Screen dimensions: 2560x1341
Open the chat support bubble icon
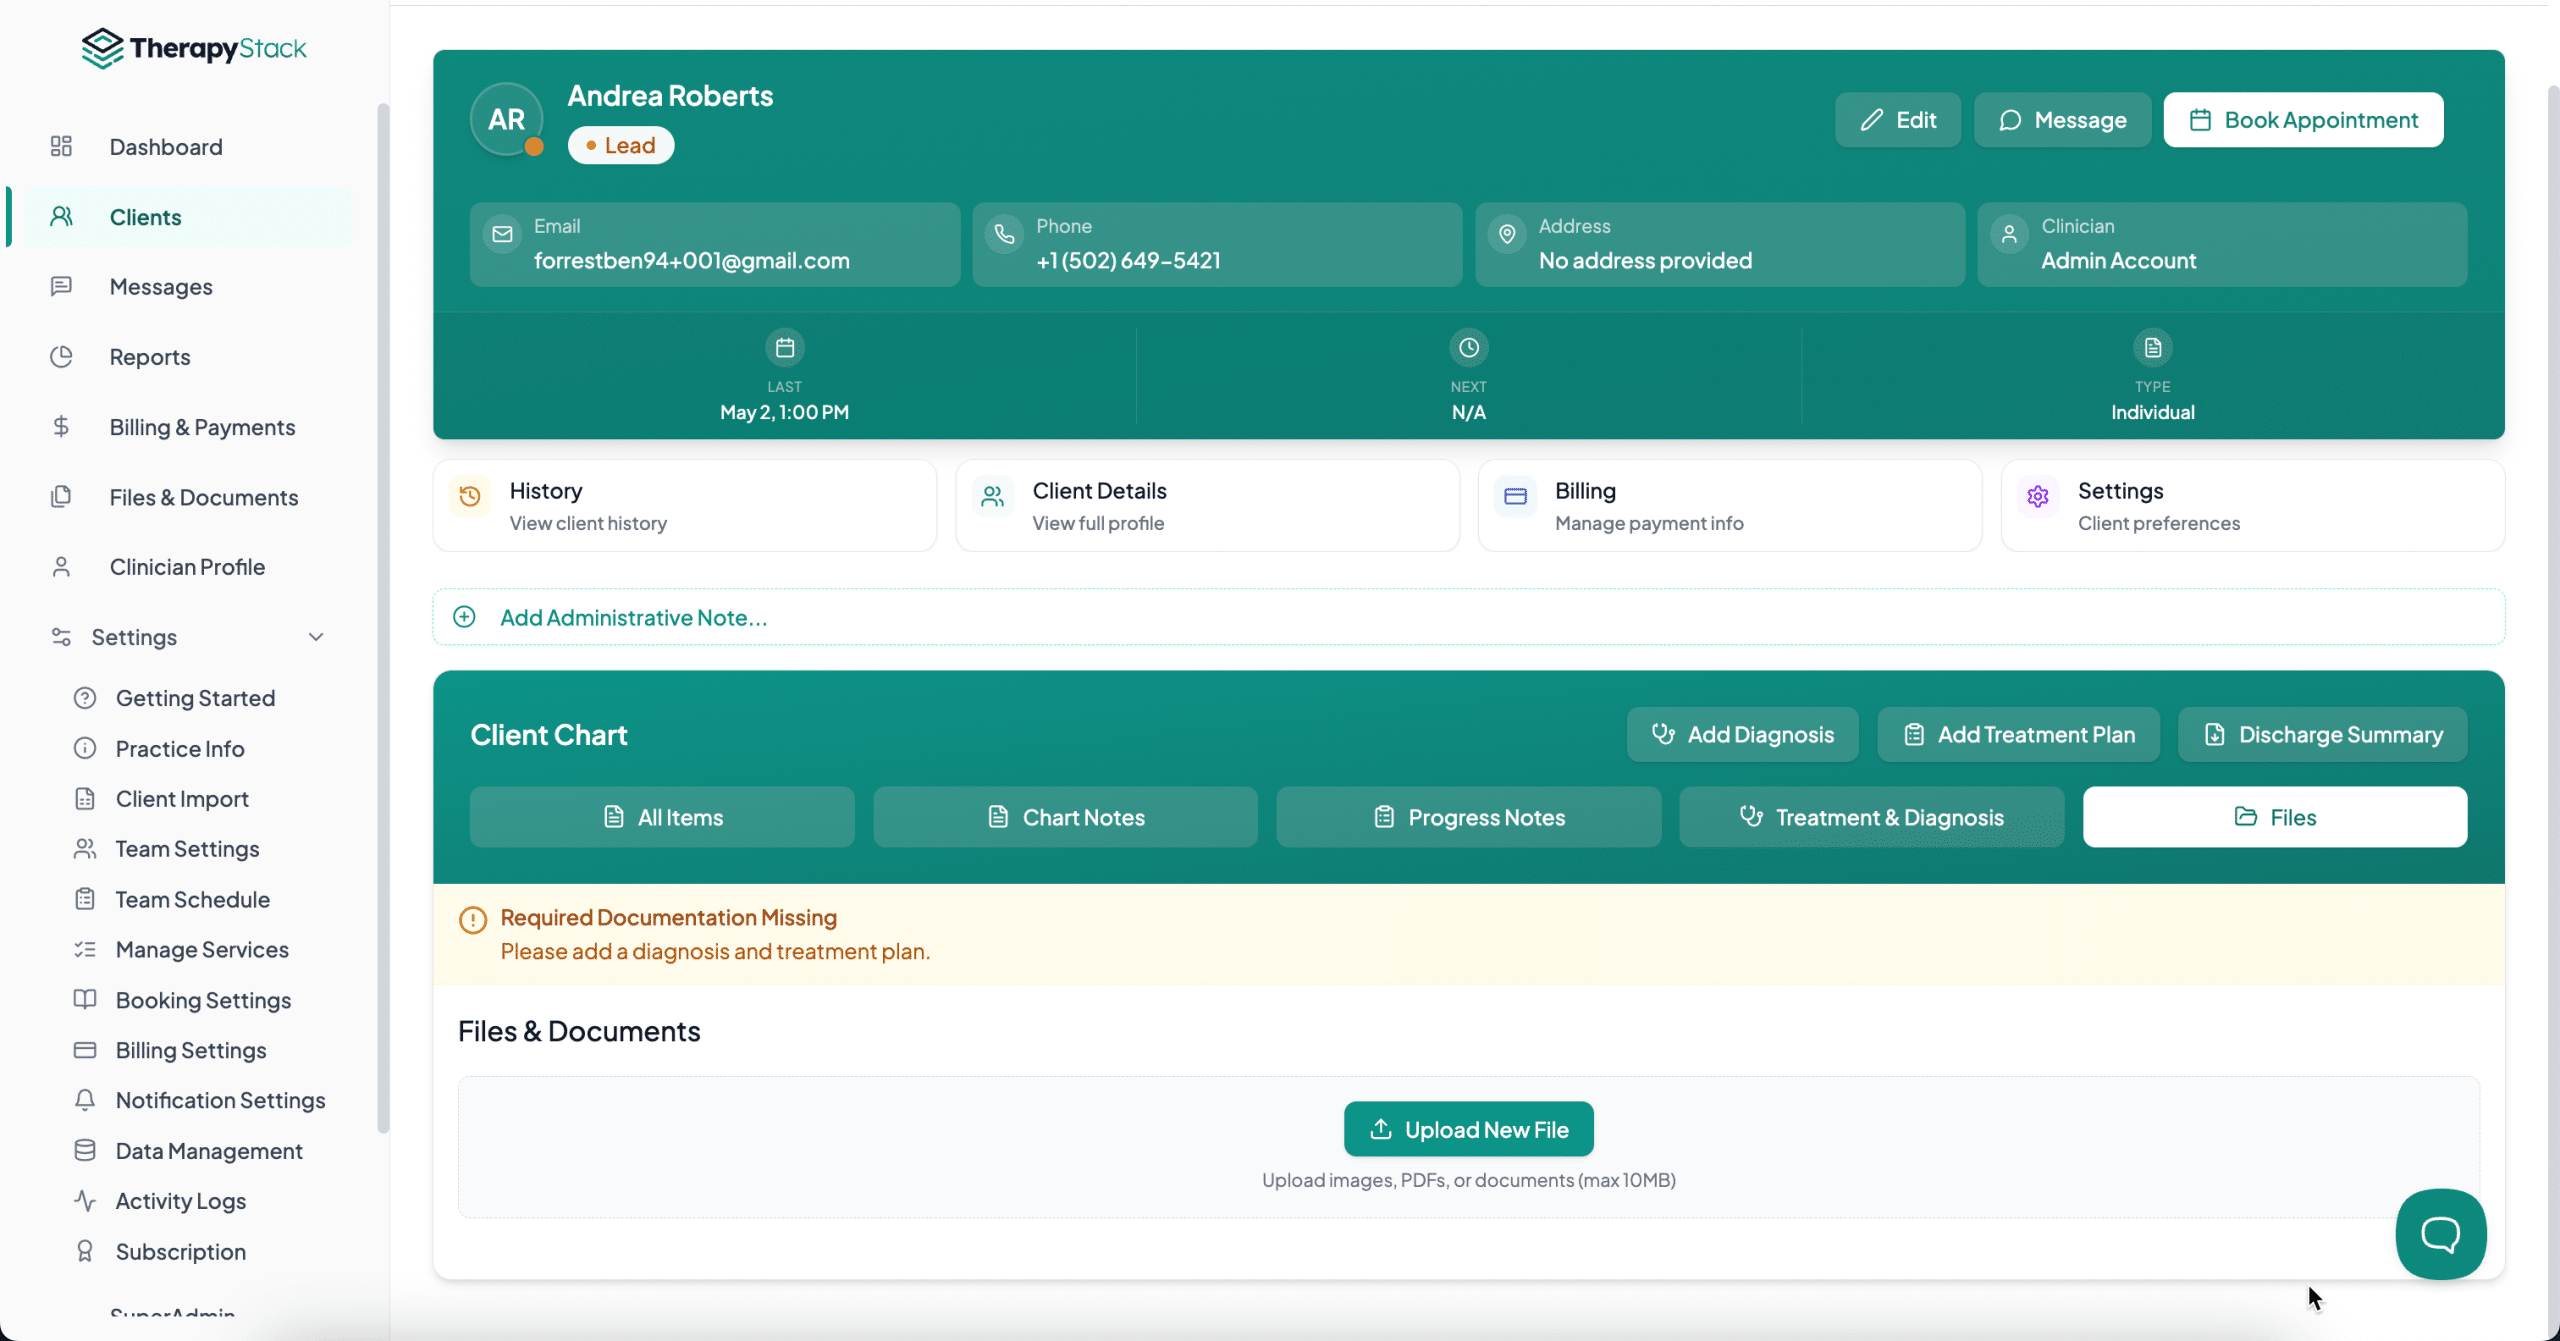2440,1233
